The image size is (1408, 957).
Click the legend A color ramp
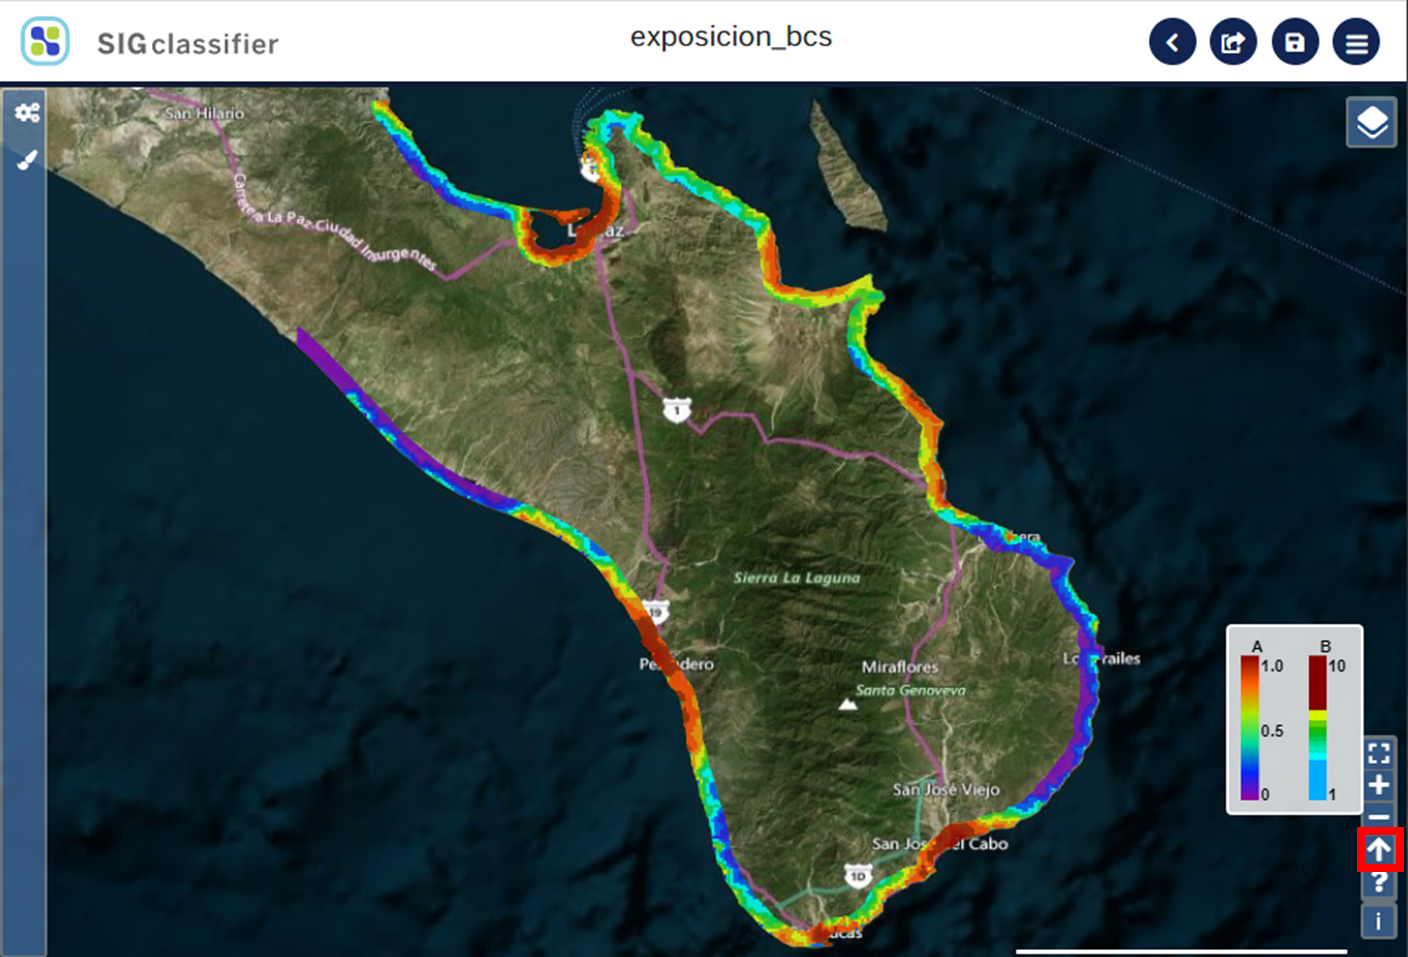click(1250, 728)
